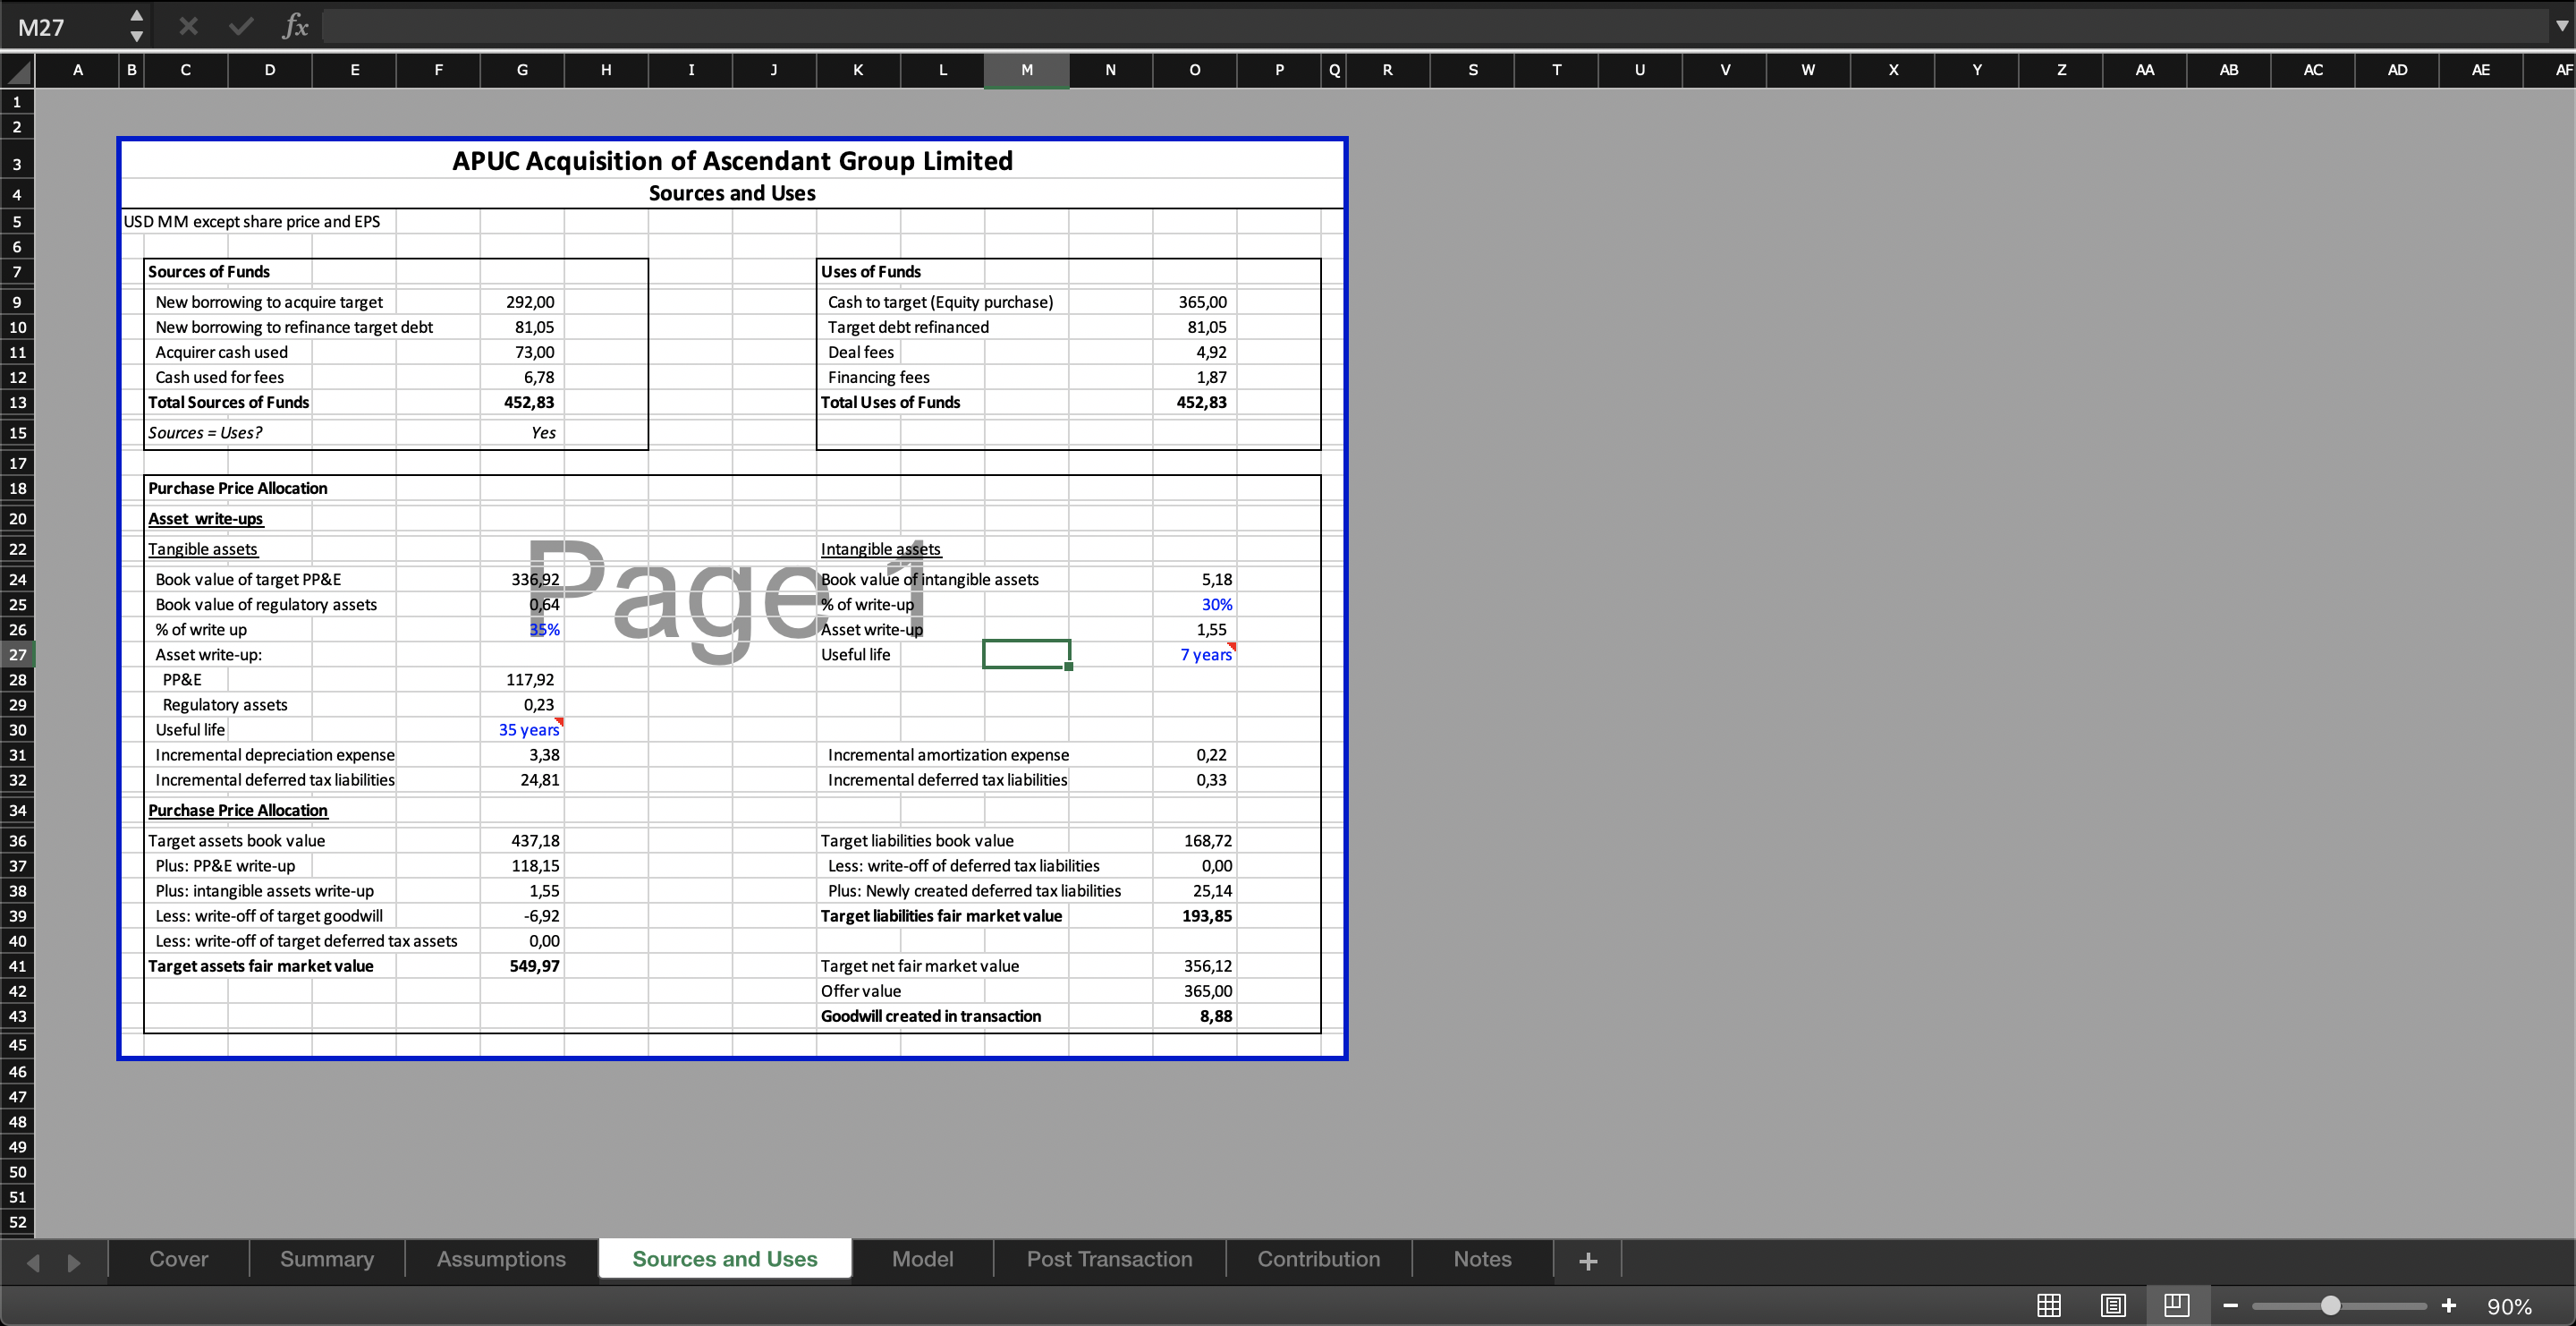This screenshot has height=1326, width=2576.
Task: Adjust the zoom slider handle
Action: pyautogui.click(x=2331, y=1305)
